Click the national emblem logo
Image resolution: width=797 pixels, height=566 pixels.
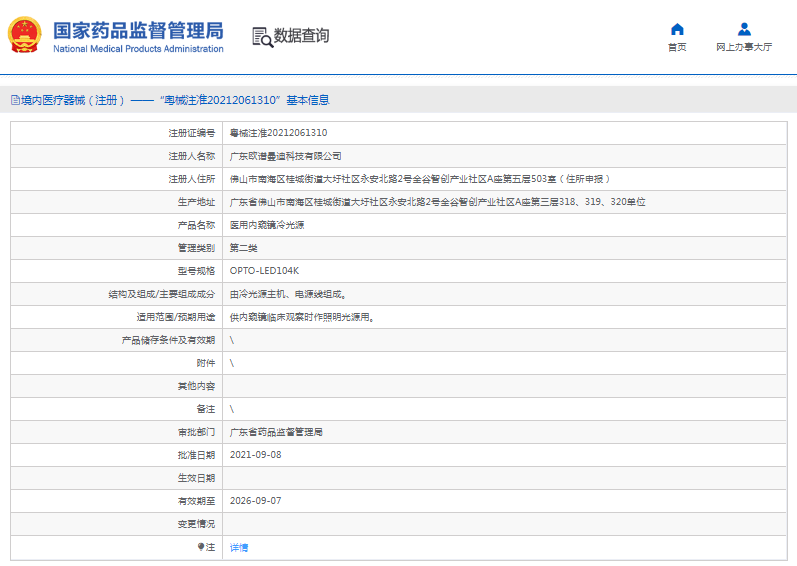click(x=24, y=35)
